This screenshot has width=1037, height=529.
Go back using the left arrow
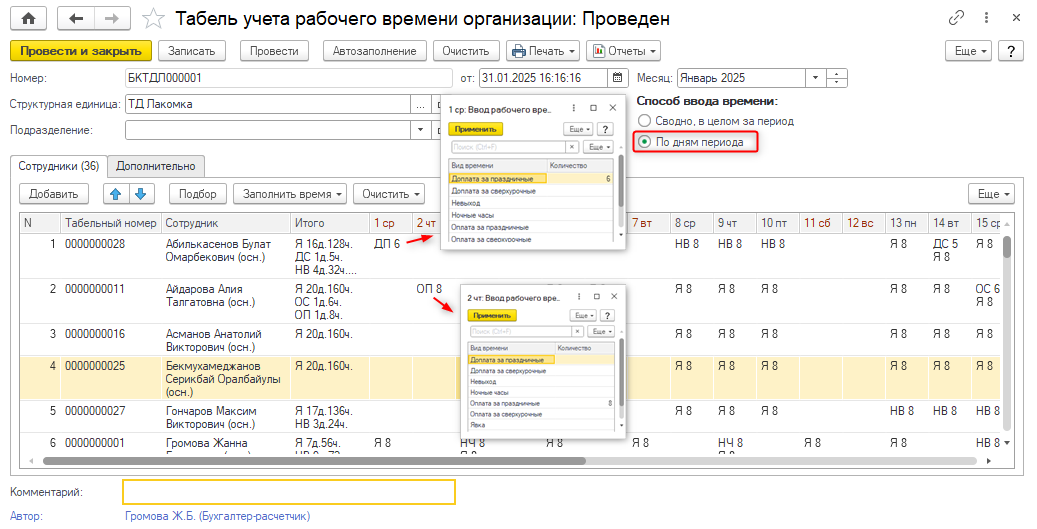(77, 19)
